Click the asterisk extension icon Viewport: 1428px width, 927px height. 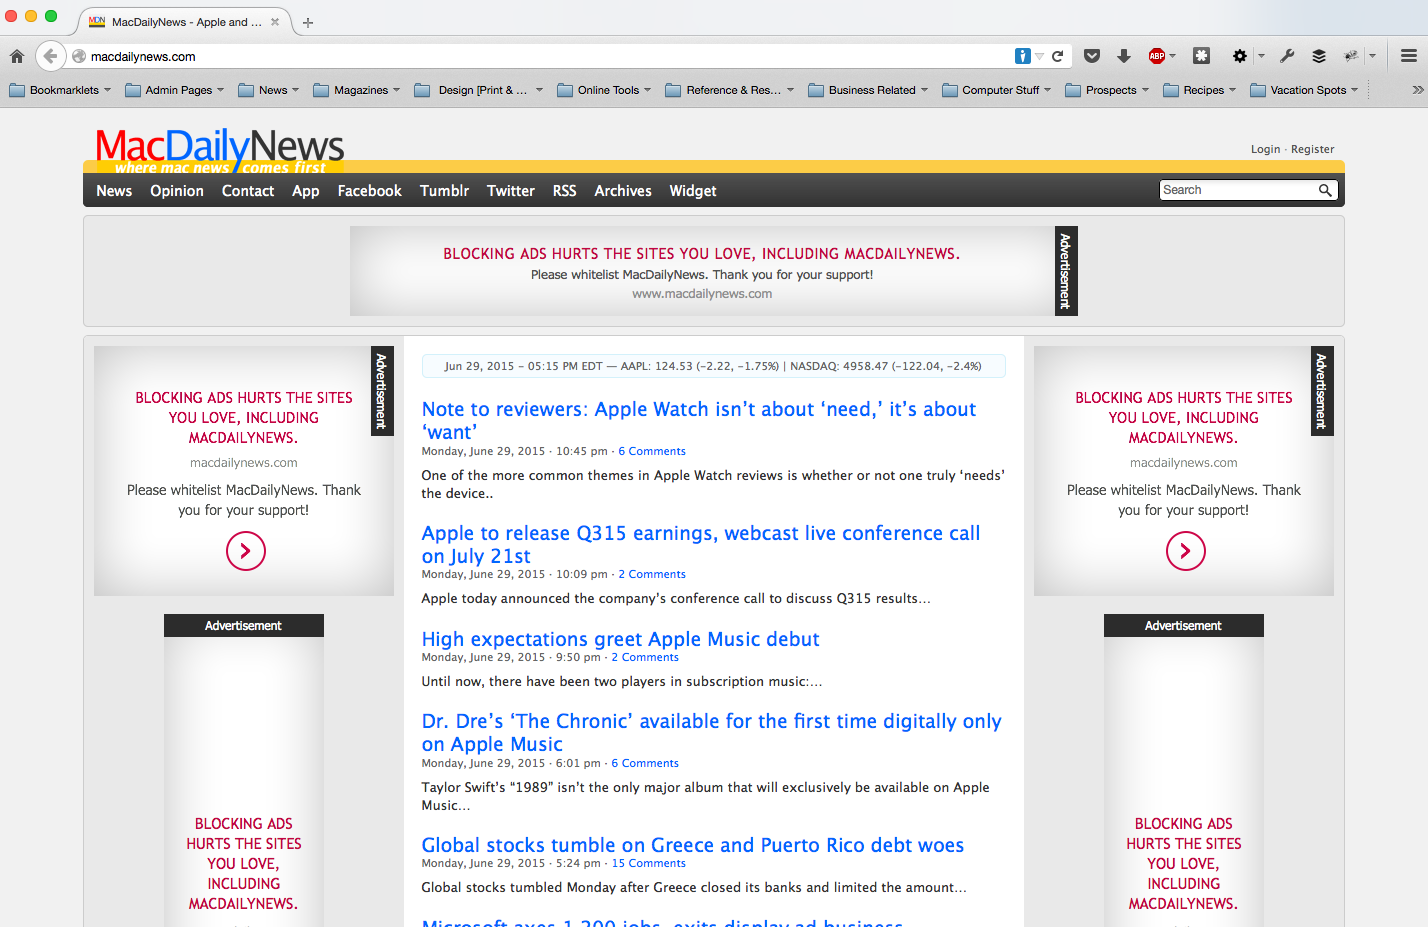(1202, 56)
